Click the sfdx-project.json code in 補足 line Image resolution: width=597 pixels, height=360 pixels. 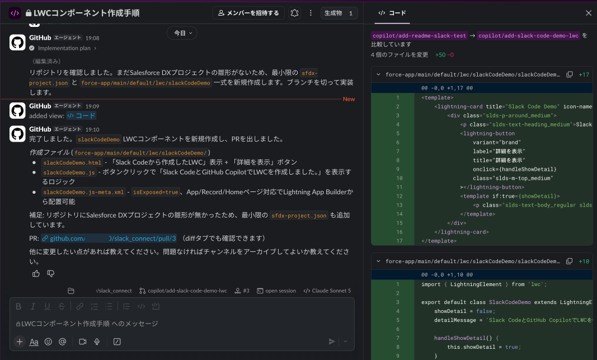click(299, 216)
